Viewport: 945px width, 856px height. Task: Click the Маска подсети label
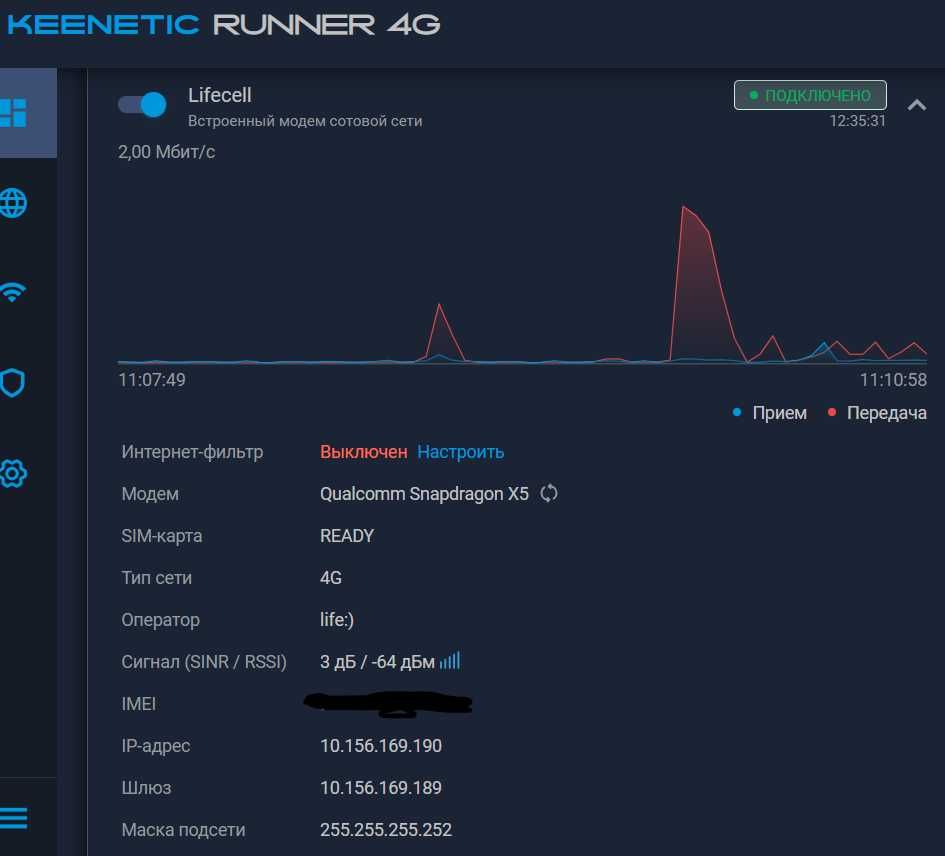[x=183, y=830]
